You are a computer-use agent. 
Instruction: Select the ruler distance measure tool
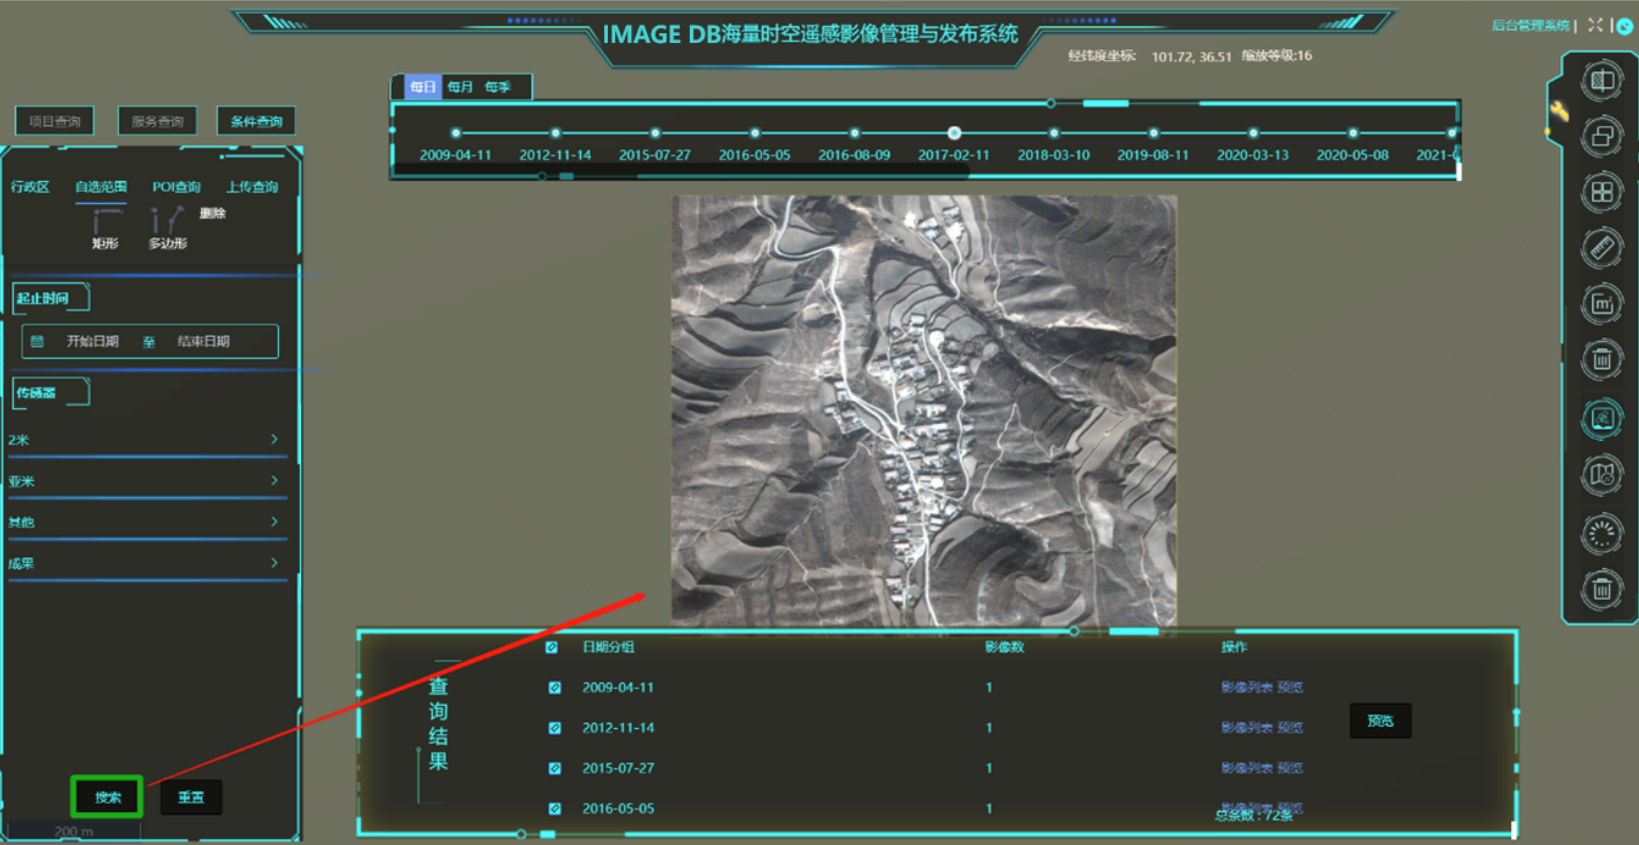click(1601, 248)
